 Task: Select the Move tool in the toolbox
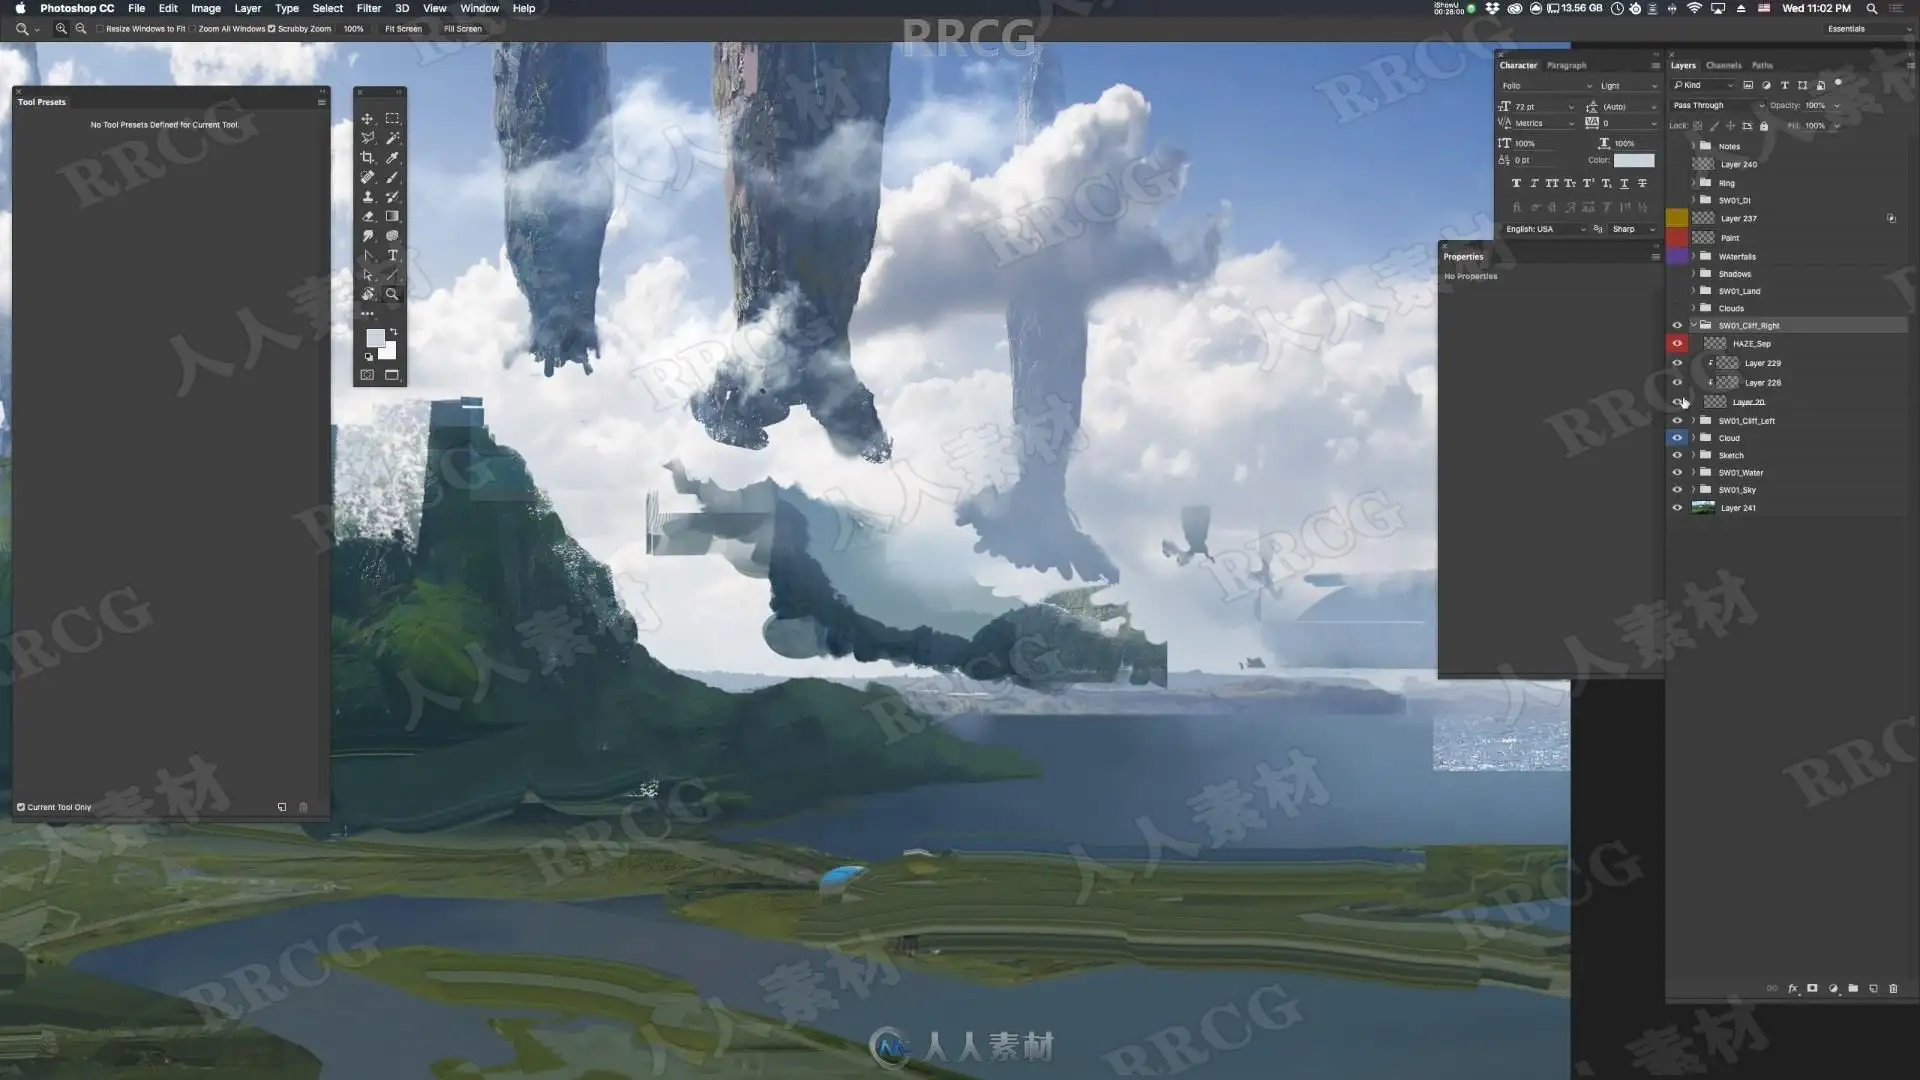[367, 118]
